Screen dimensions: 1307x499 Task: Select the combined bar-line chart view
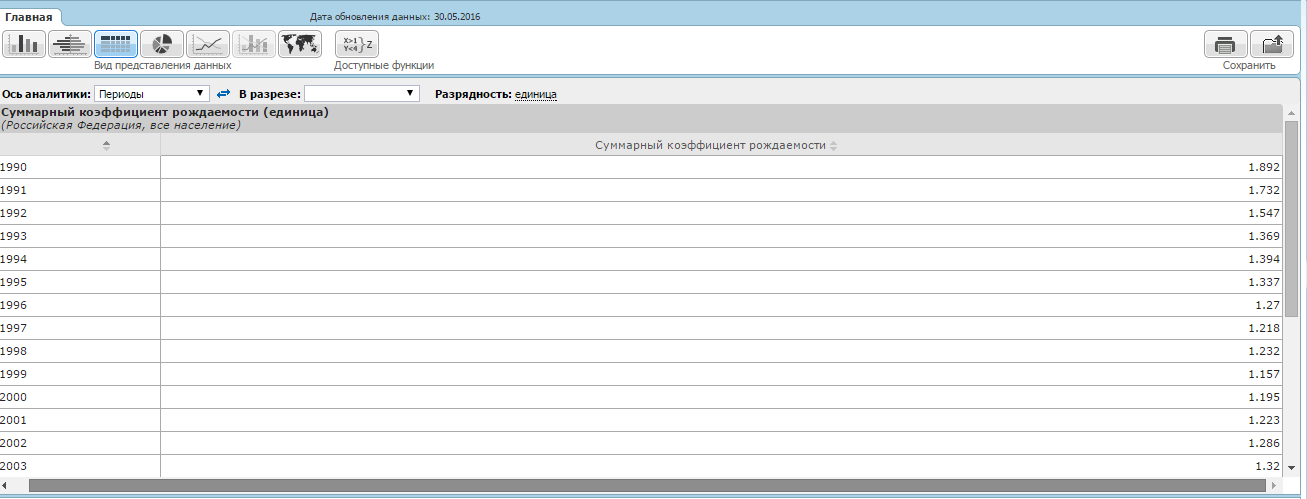coord(254,44)
